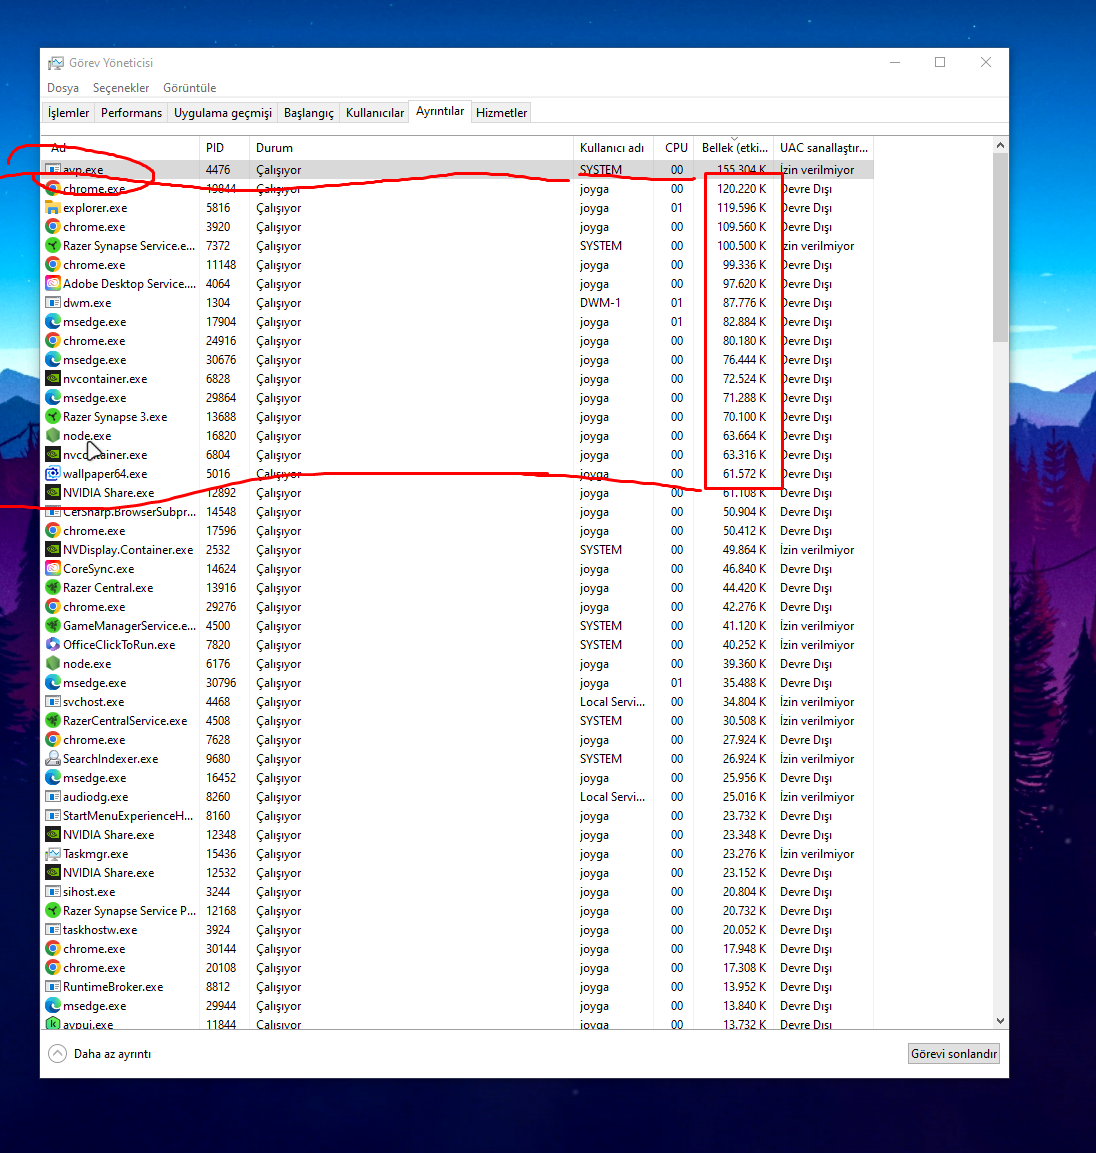This screenshot has height=1153, width=1096.
Task: Click the Taskmgr.exe icon
Action: tap(52, 854)
